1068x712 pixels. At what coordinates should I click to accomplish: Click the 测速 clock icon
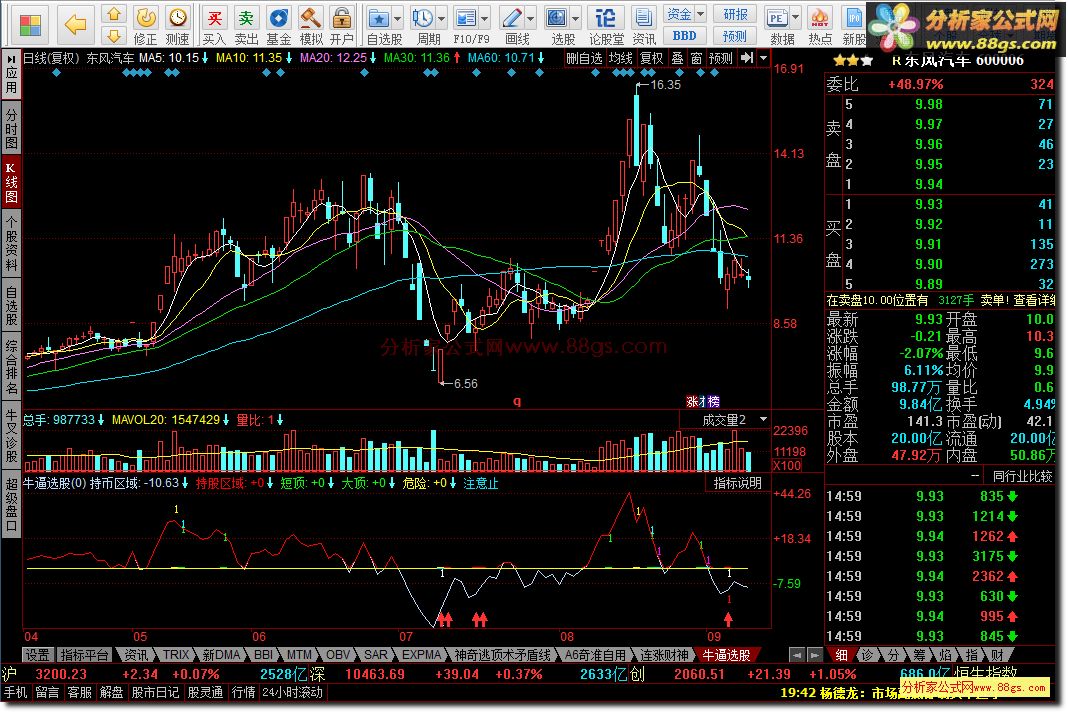[178, 18]
